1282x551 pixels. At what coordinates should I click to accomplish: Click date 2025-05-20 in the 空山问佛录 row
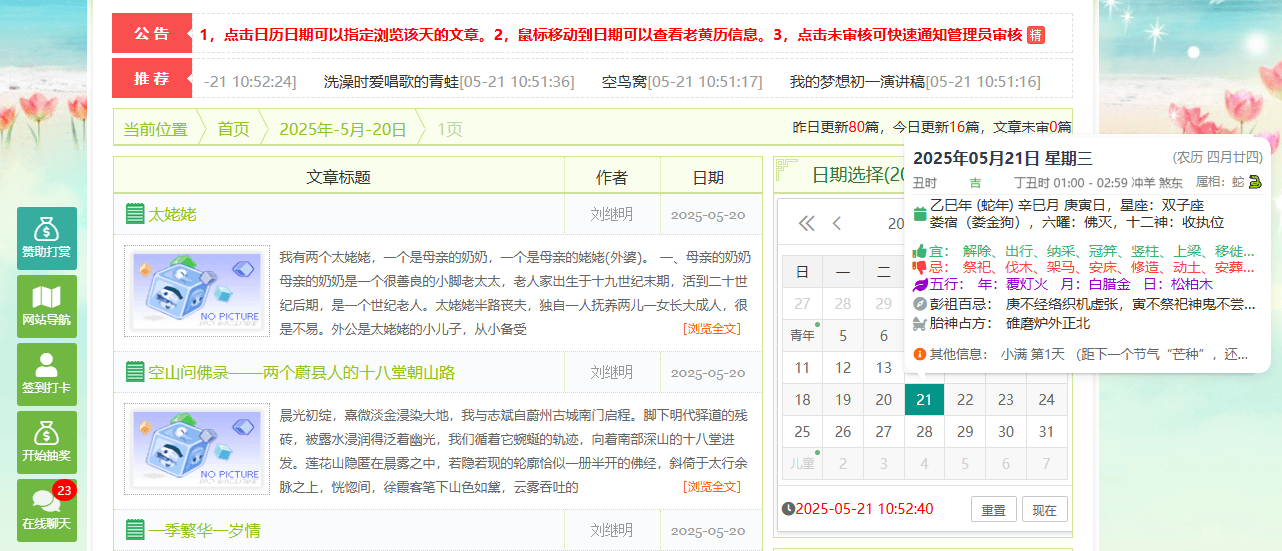(x=708, y=373)
